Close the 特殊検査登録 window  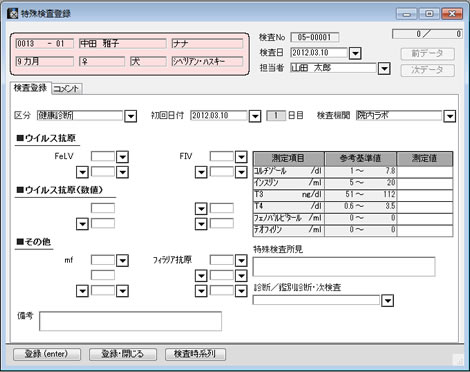pos(452,14)
